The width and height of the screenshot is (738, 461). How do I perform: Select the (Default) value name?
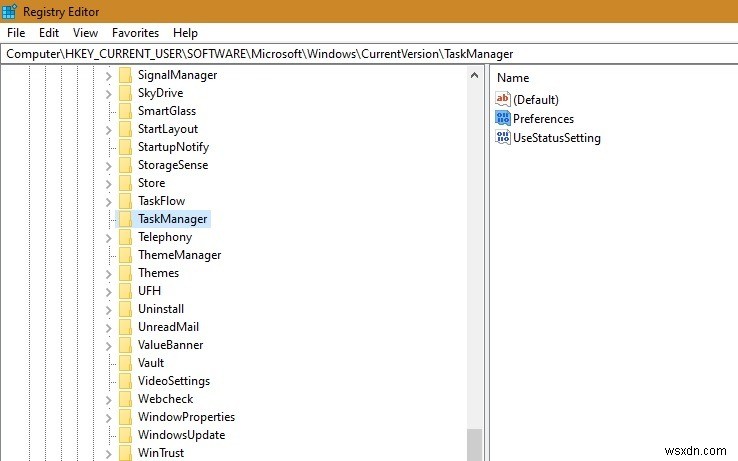pos(536,99)
